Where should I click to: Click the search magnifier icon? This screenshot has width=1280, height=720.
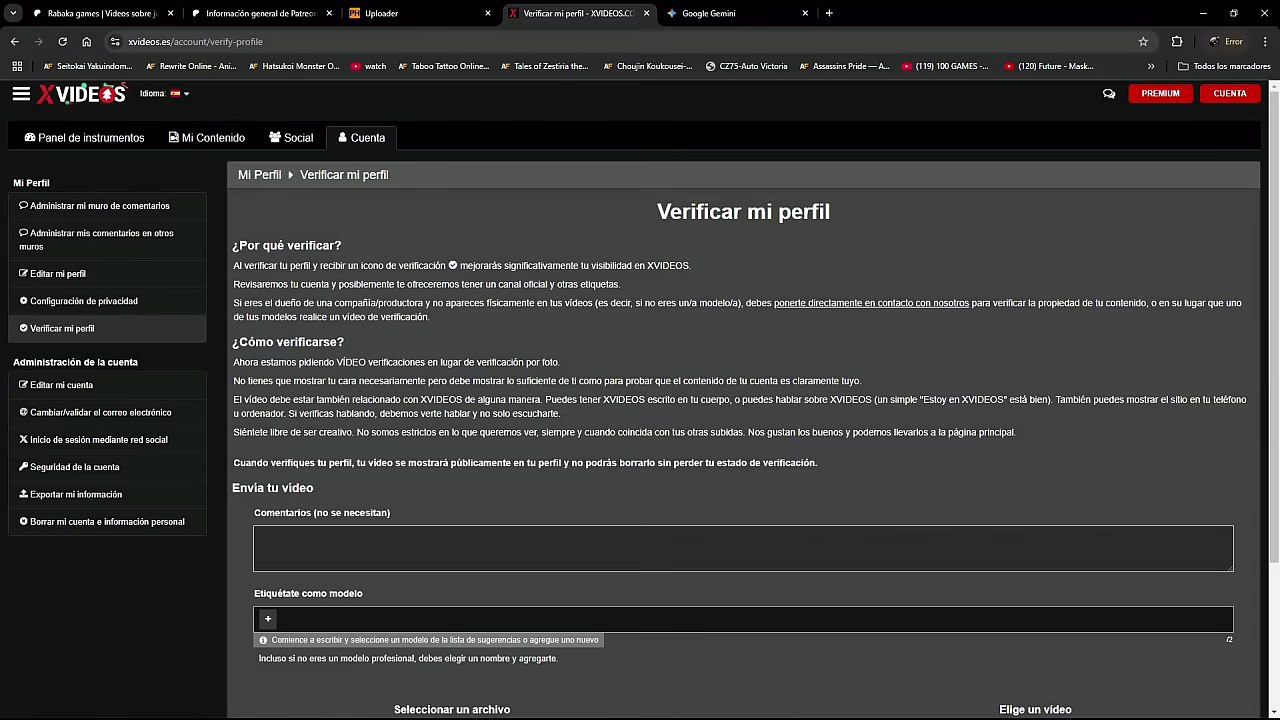click(x=1108, y=93)
